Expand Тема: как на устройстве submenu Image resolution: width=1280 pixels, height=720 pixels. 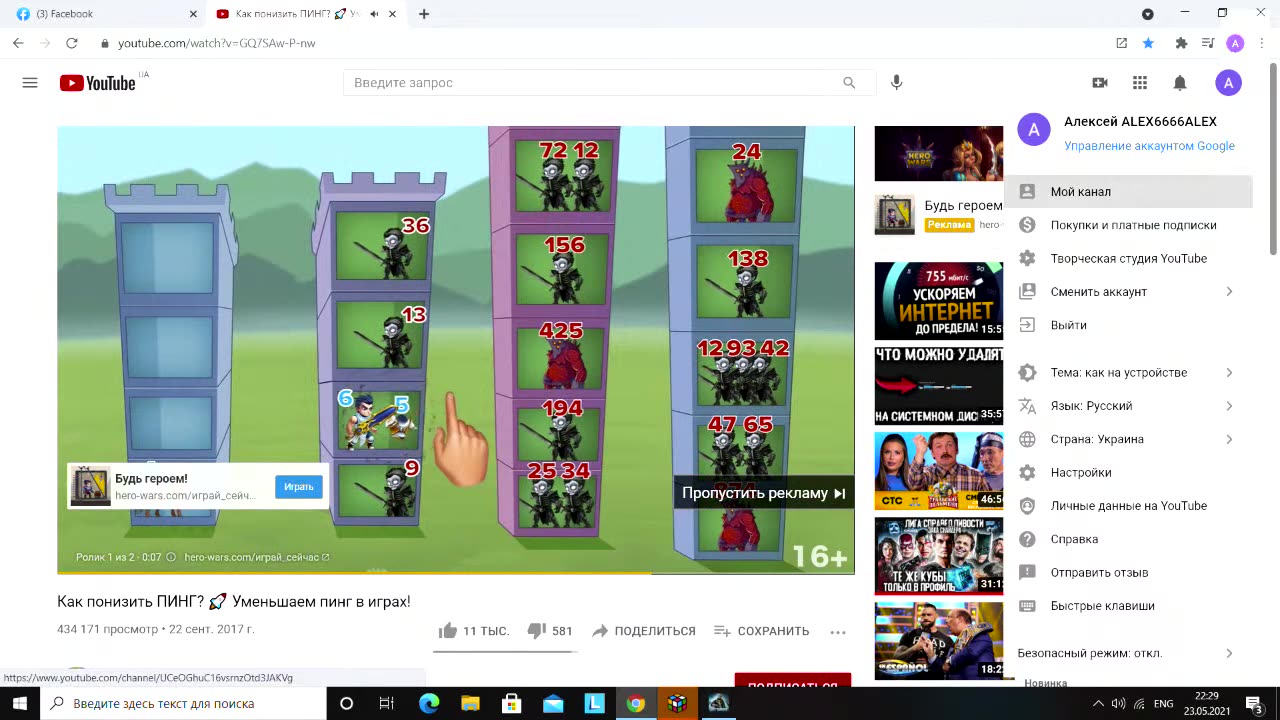tap(1229, 373)
